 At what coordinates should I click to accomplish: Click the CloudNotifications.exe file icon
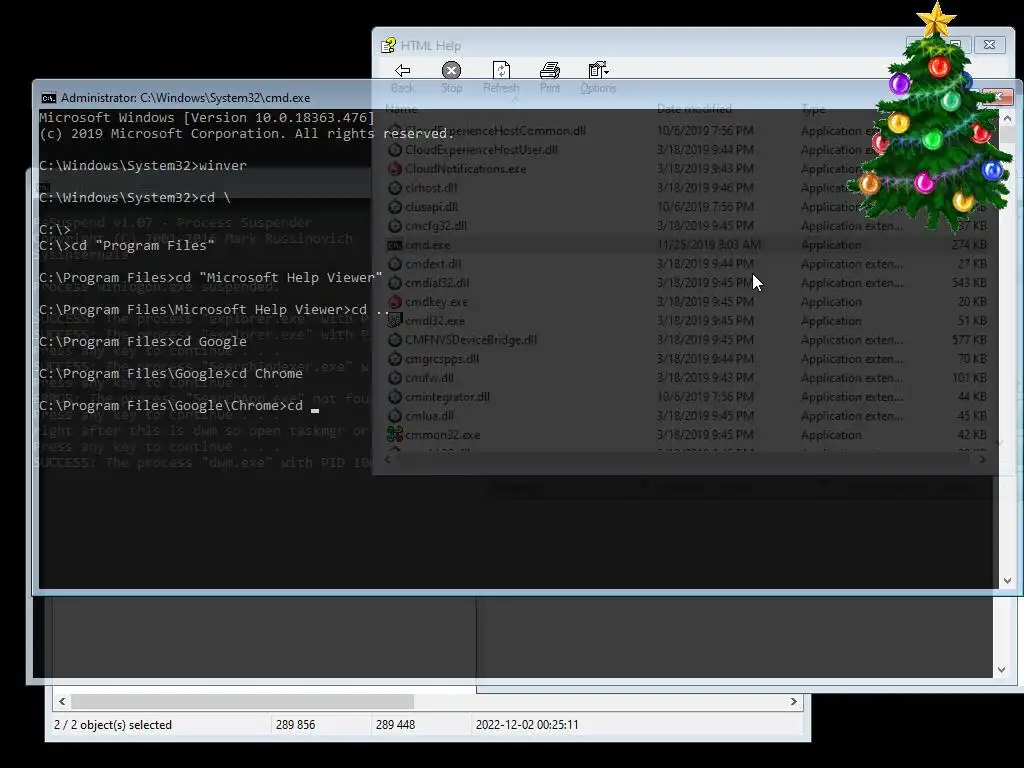(394, 168)
